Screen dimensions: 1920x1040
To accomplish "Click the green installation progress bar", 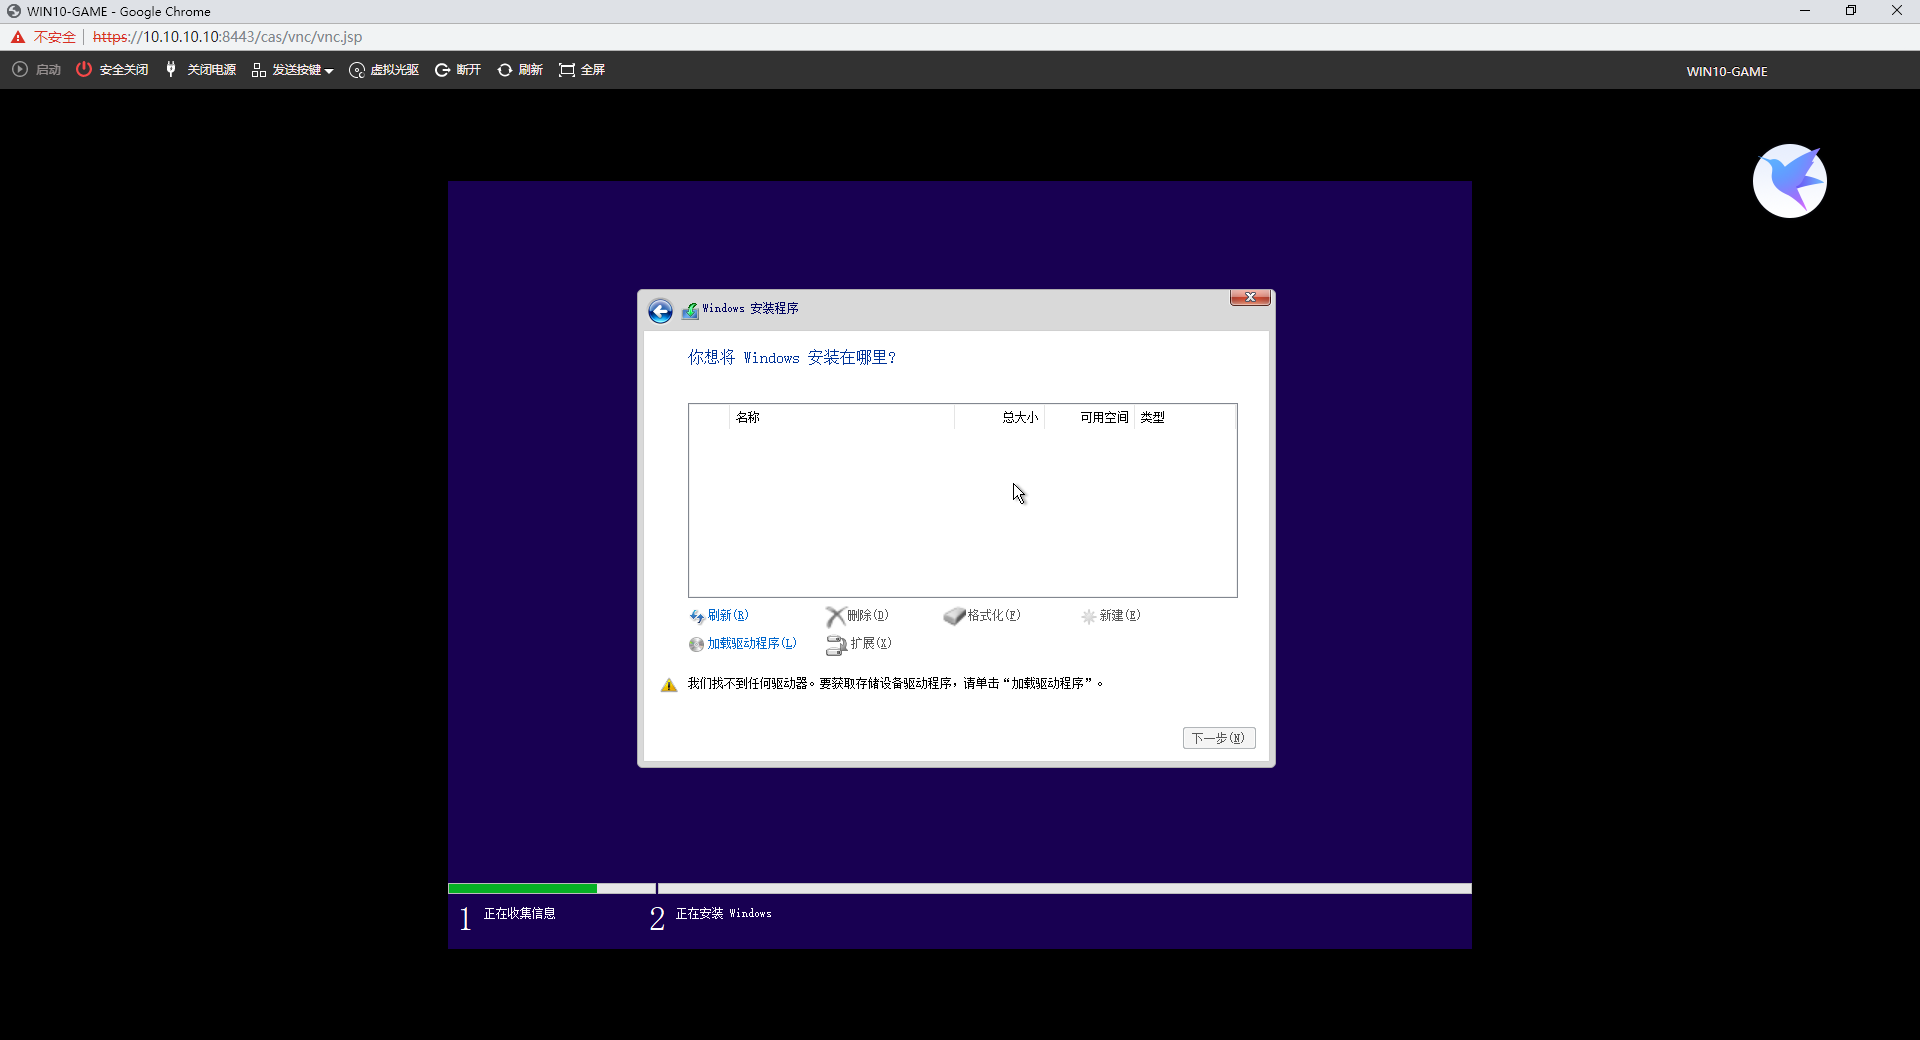I will click(522, 889).
